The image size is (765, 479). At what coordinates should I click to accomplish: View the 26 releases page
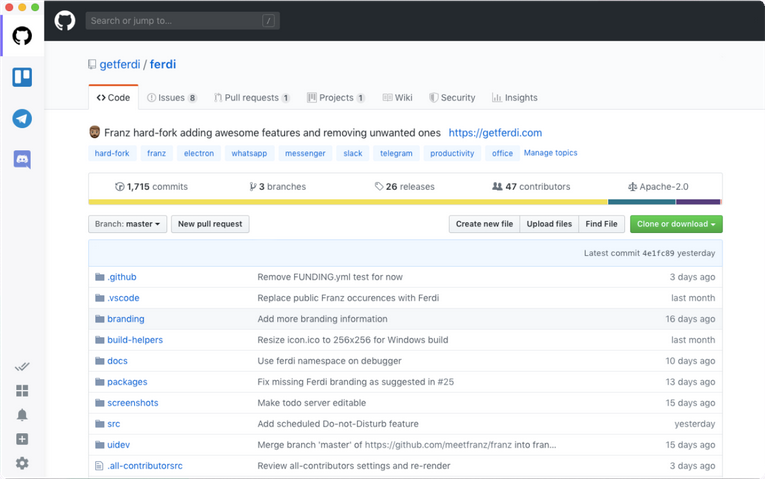click(404, 186)
